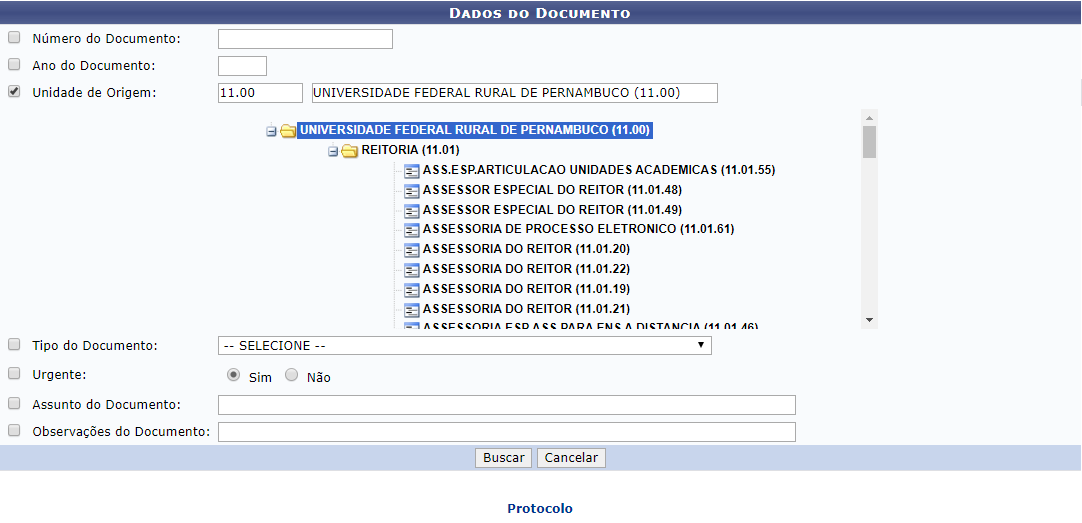
Task: Click the Buscar button
Action: pyautogui.click(x=503, y=458)
